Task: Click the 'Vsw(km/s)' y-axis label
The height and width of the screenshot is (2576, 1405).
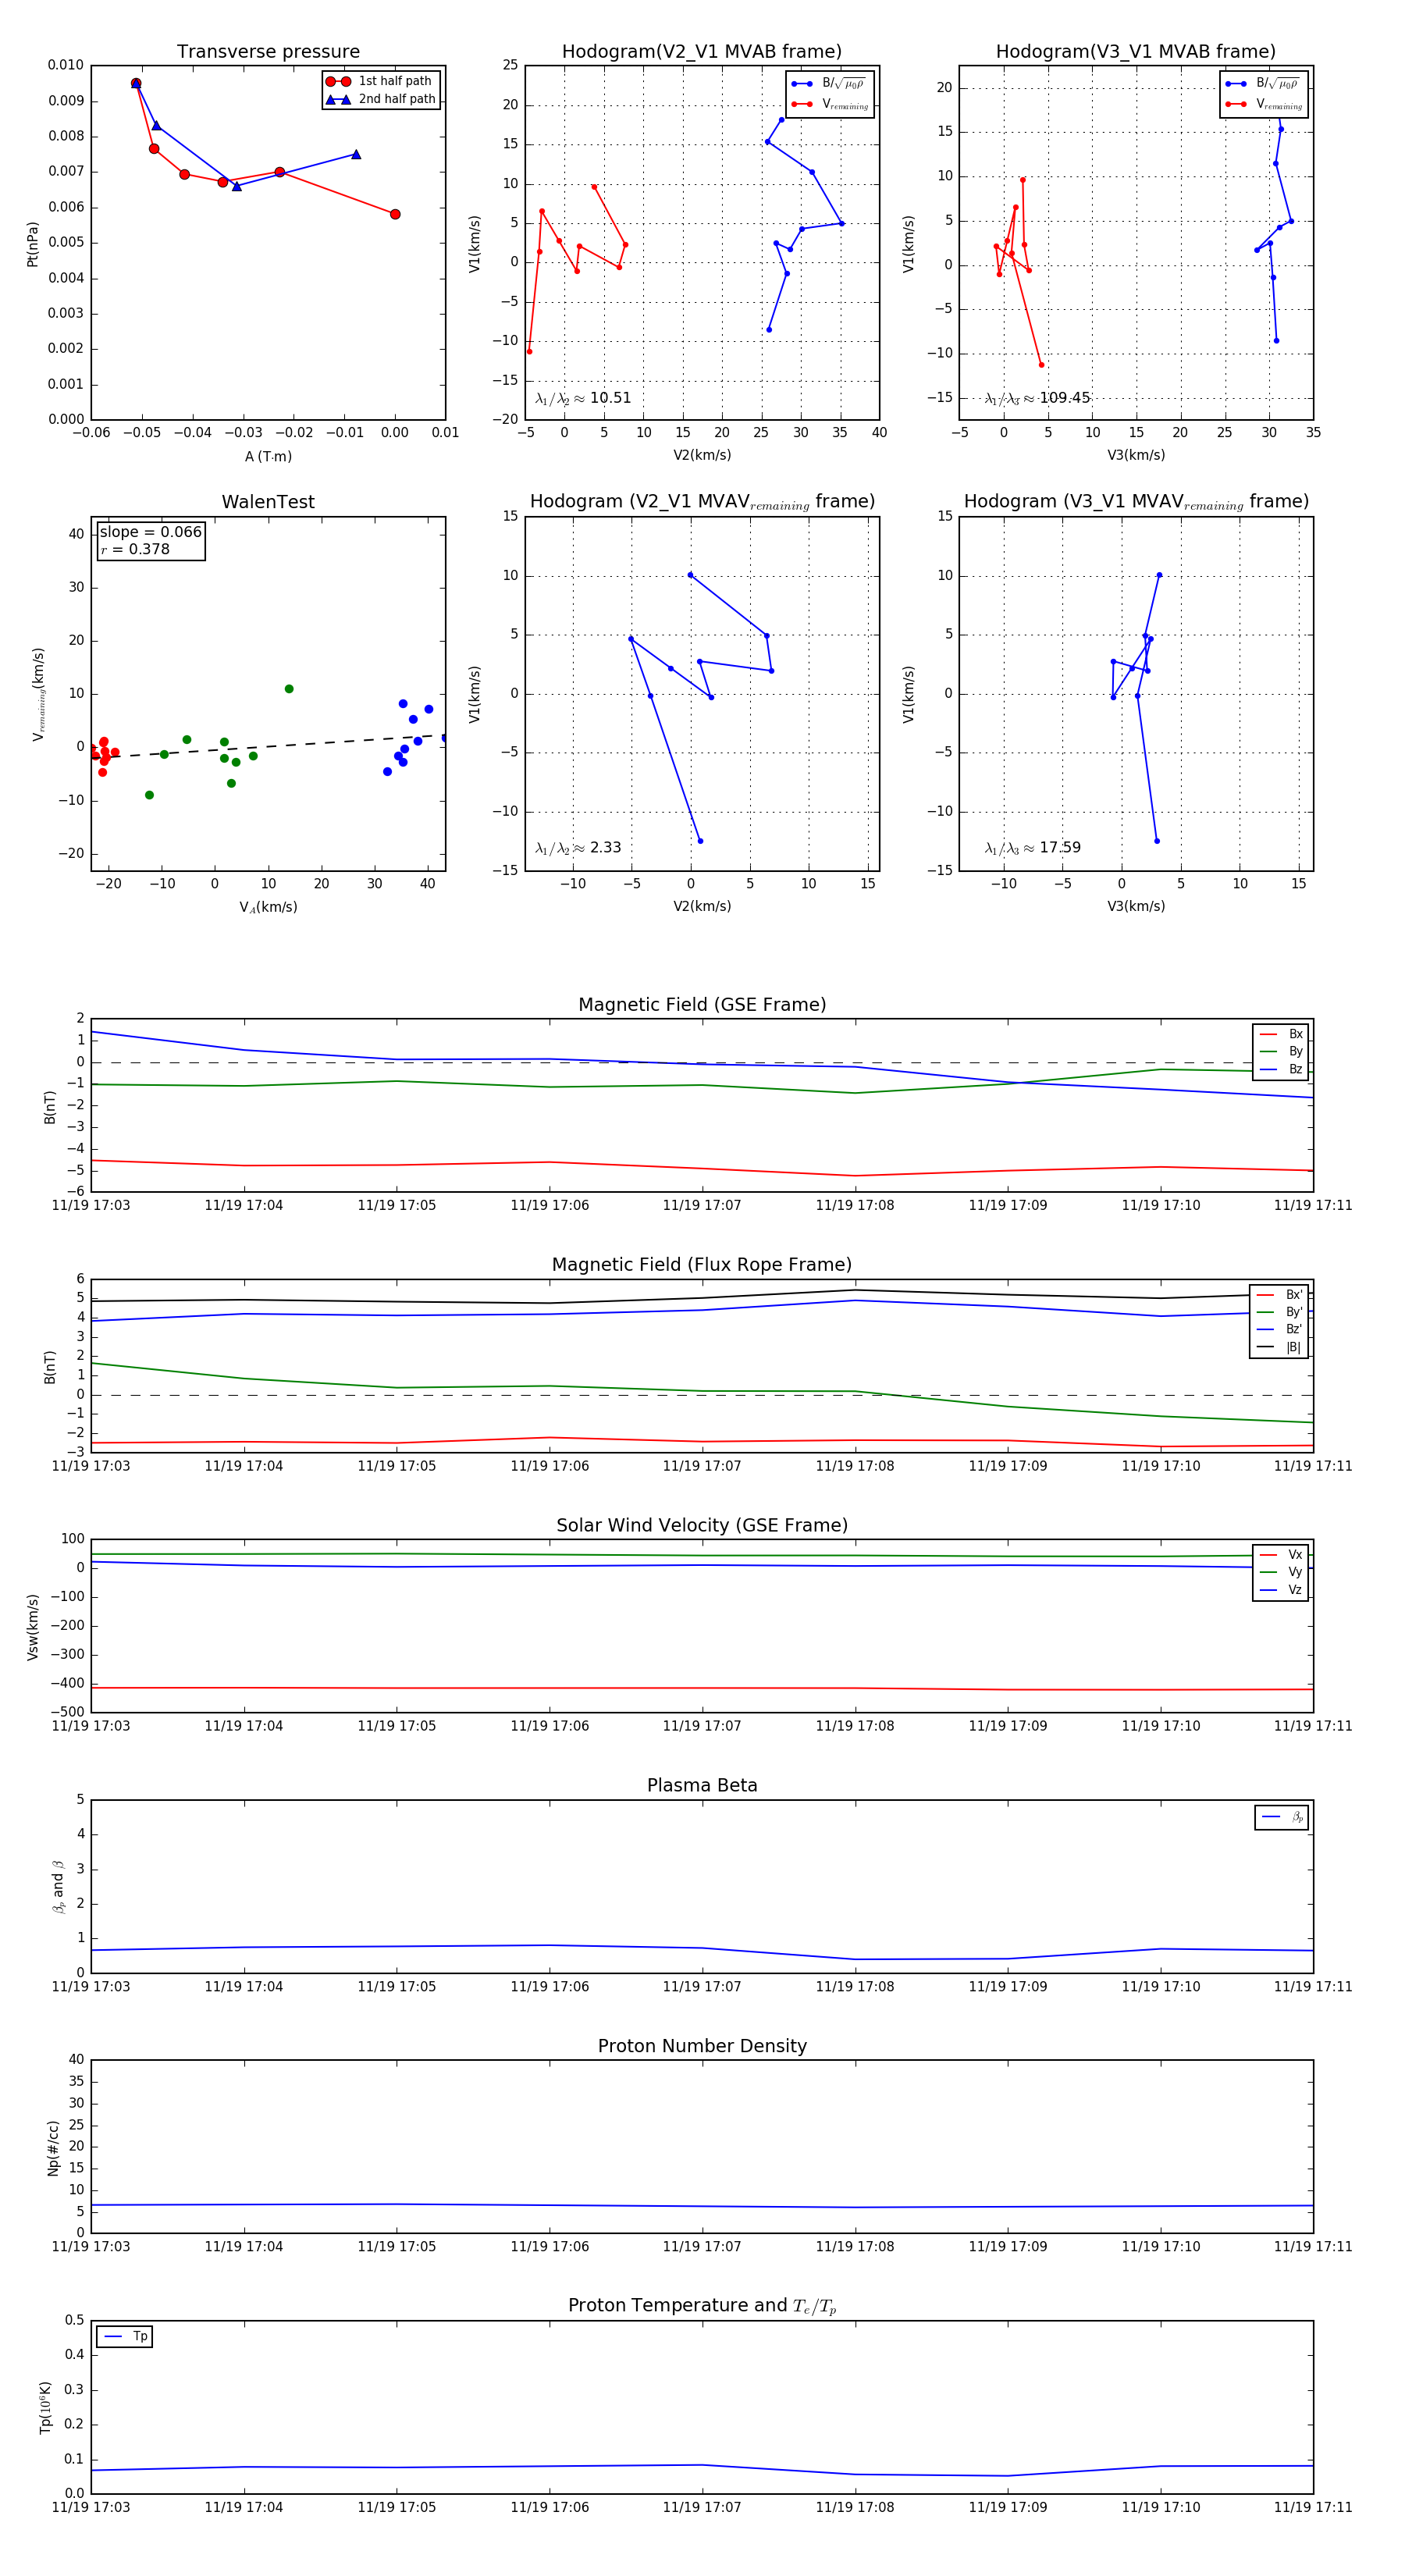Action: click(32, 1627)
